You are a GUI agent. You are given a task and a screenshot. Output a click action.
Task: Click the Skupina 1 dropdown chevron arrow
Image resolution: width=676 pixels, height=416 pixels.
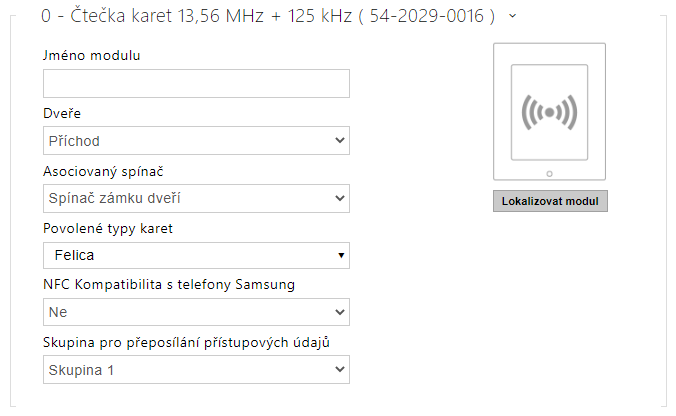[340, 369]
